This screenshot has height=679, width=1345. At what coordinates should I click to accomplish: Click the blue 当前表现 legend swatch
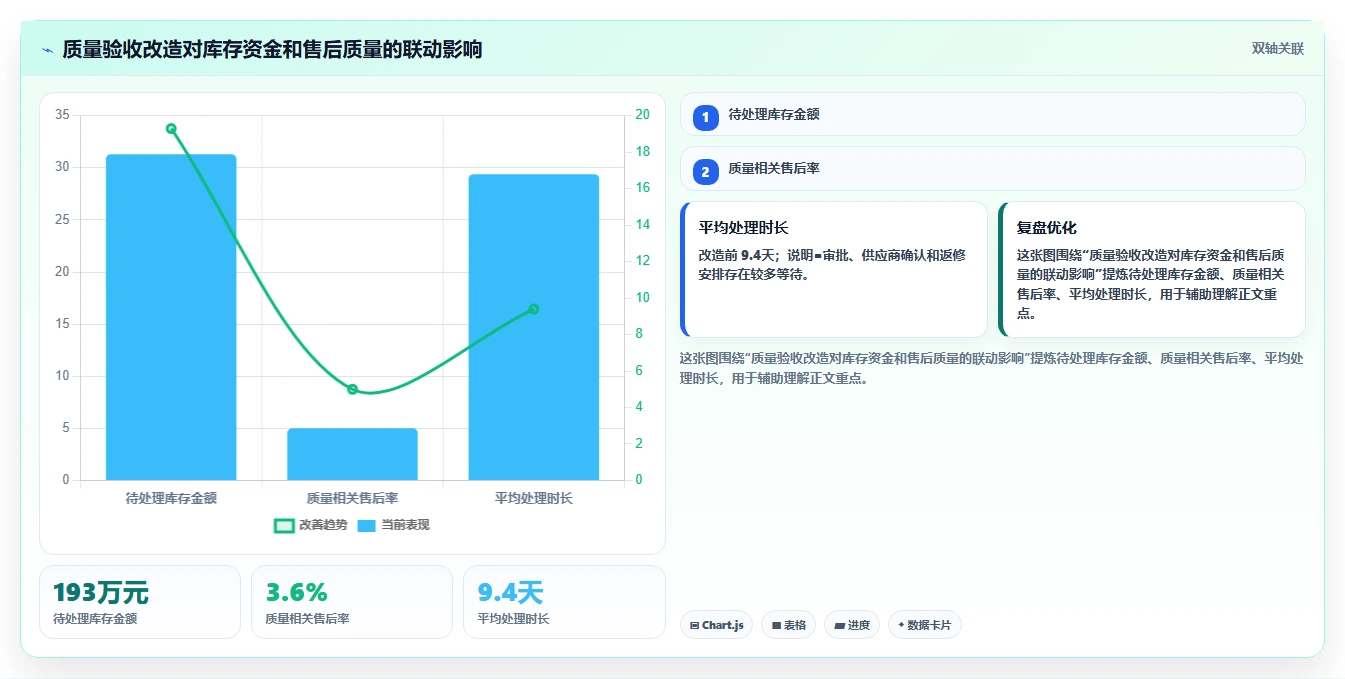pos(367,525)
